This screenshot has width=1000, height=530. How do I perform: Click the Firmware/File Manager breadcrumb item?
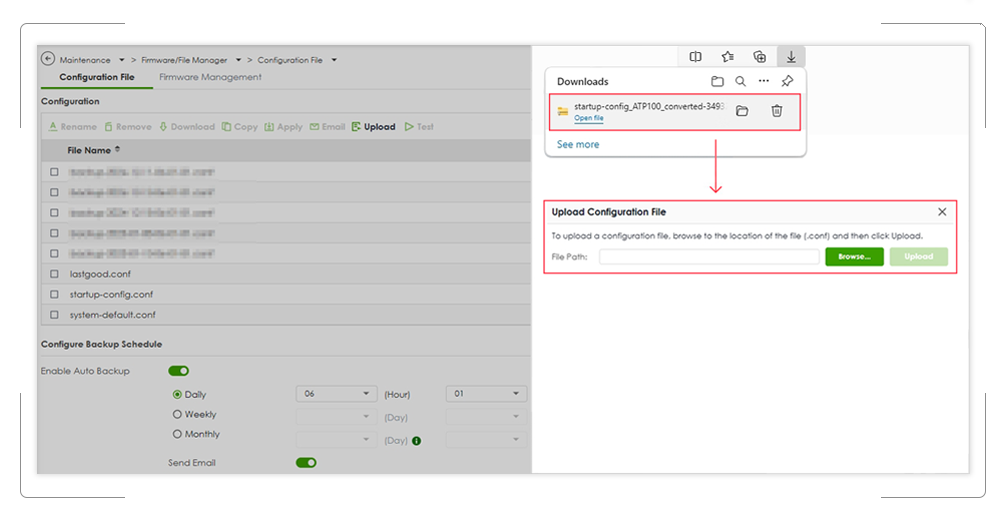pyautogui.click(x=184, y=60)
